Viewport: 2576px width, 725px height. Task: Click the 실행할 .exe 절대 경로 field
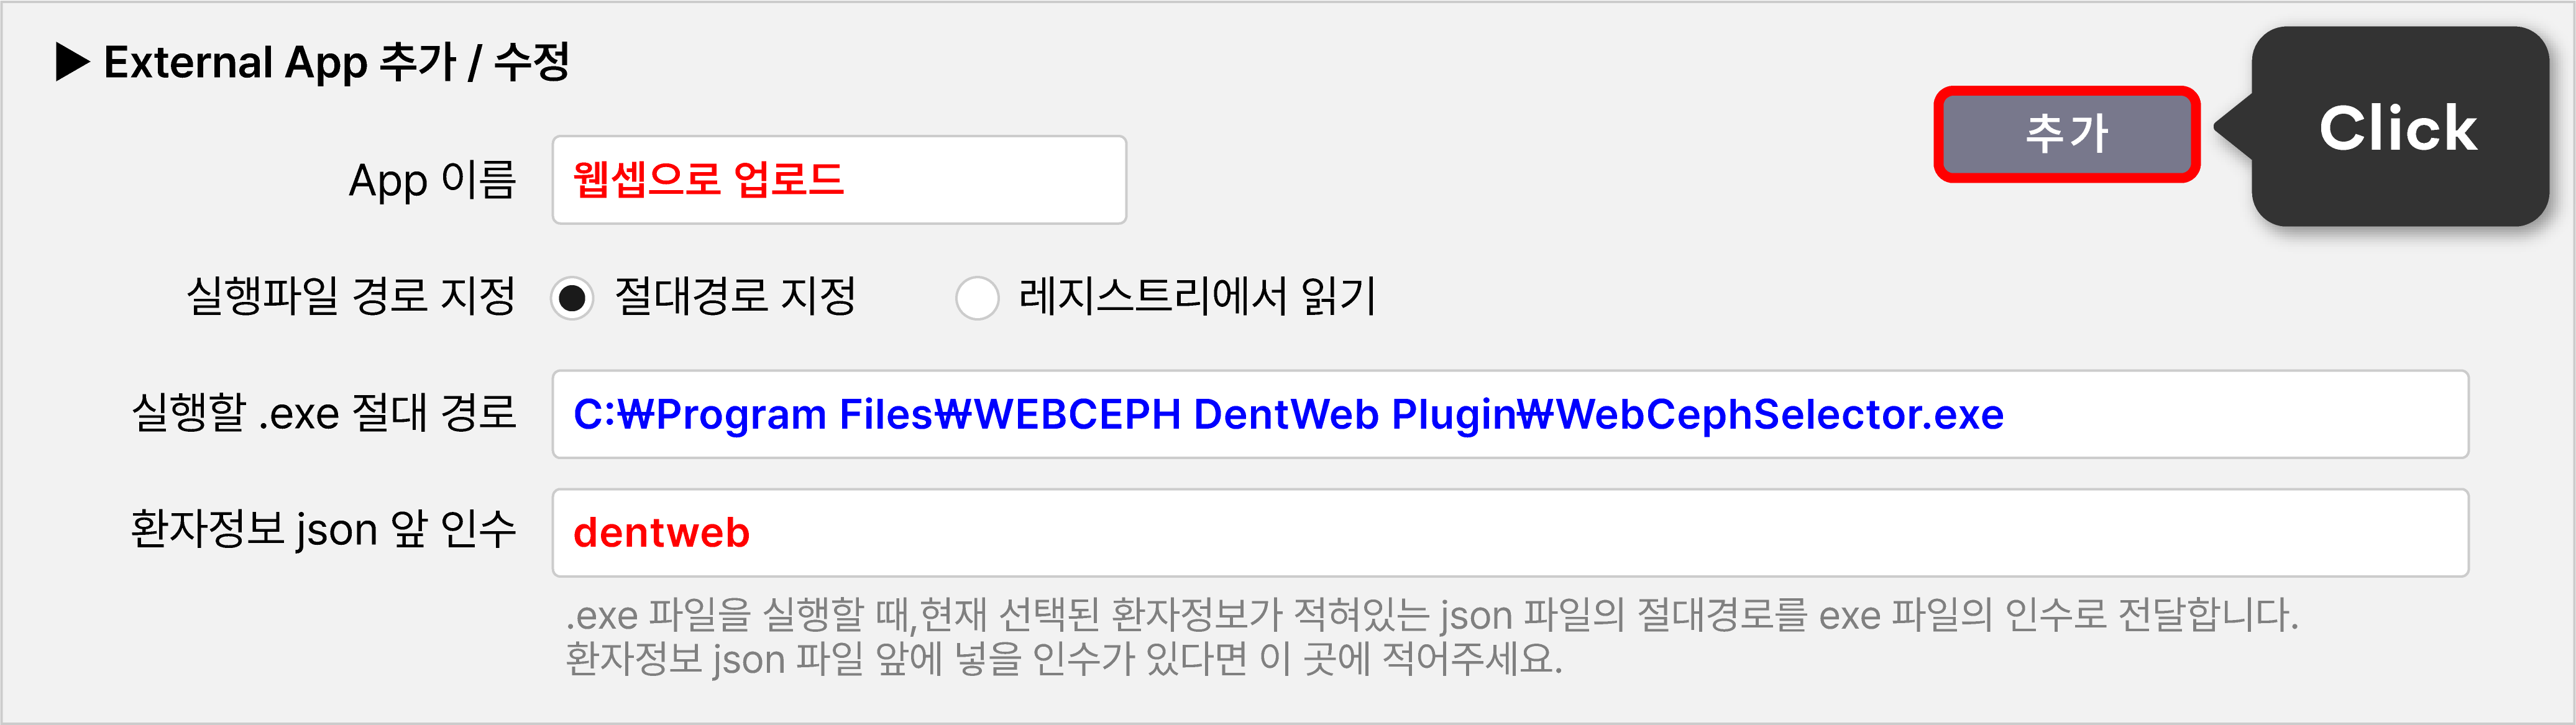pyautogui.click(x=1510, y=415)
